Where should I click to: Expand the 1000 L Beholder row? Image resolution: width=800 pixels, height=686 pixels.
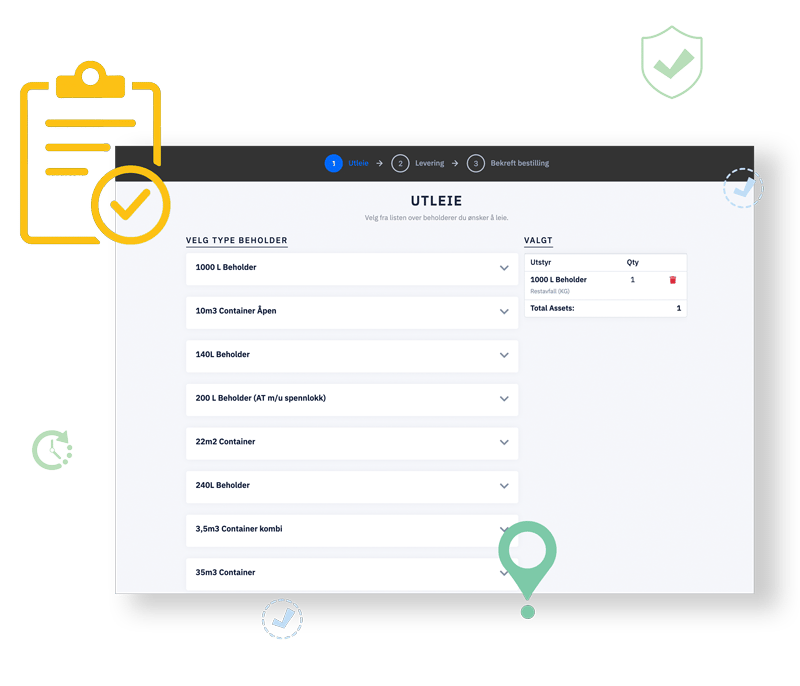[504, 268]
